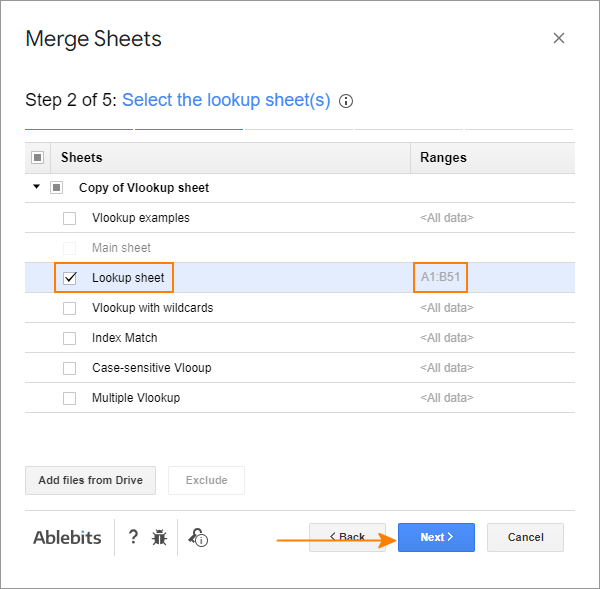This screenshot has height=589, width=600.
Task: Select the Index Match row label
Action: [125, 338]
